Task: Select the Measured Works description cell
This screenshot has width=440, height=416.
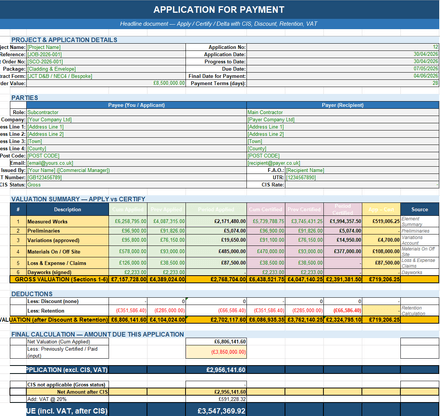Action: pyautogui.click(x=67, y=221)
